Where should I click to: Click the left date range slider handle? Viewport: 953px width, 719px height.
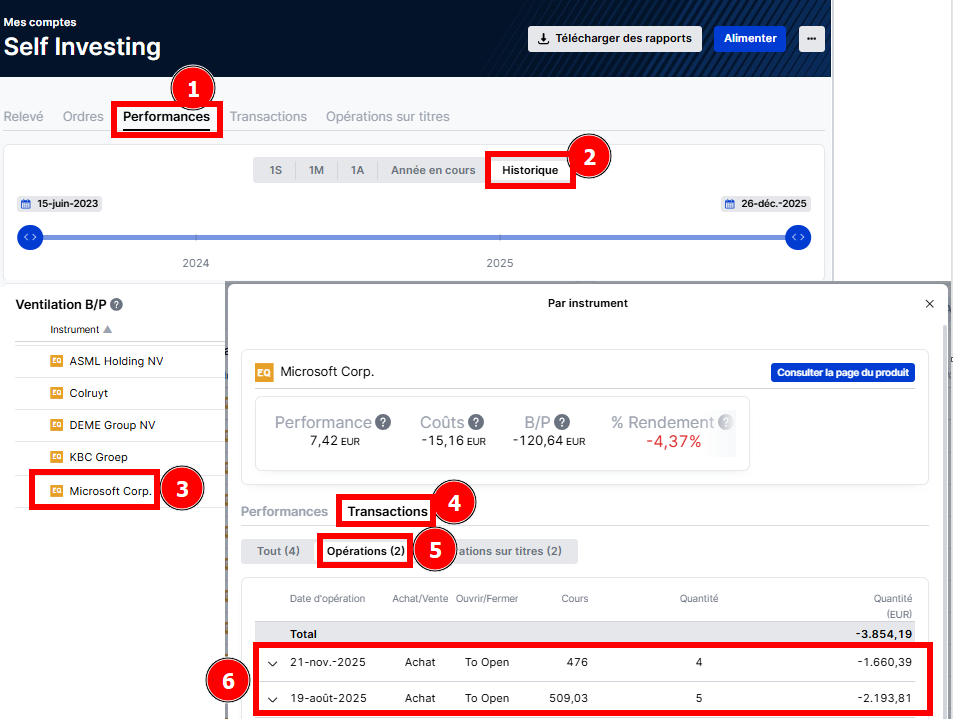(30, 238)
